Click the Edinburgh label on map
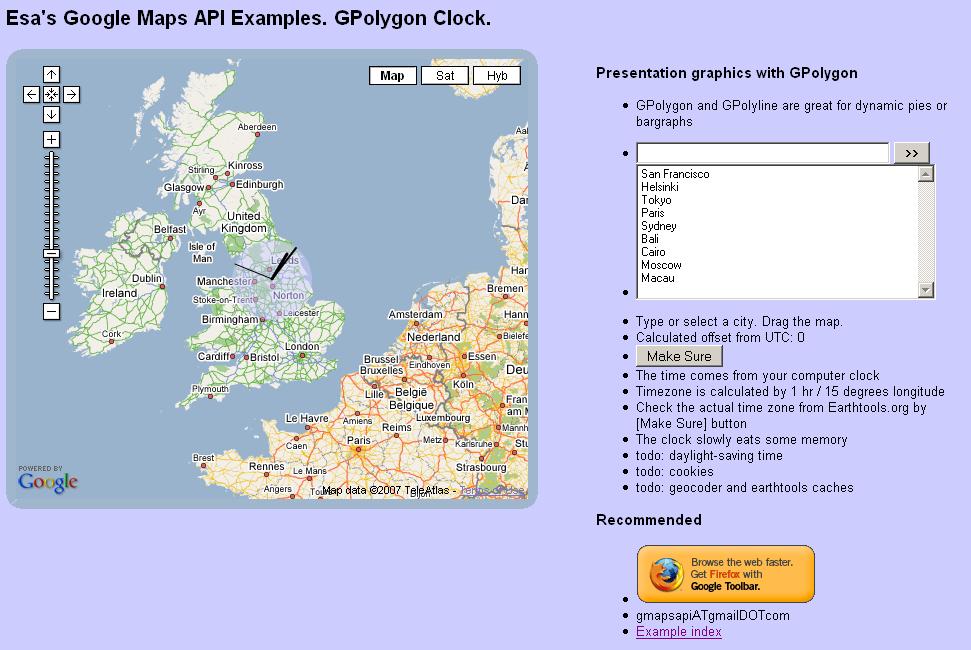The image size is (971, 650). (x=259, y=184)
